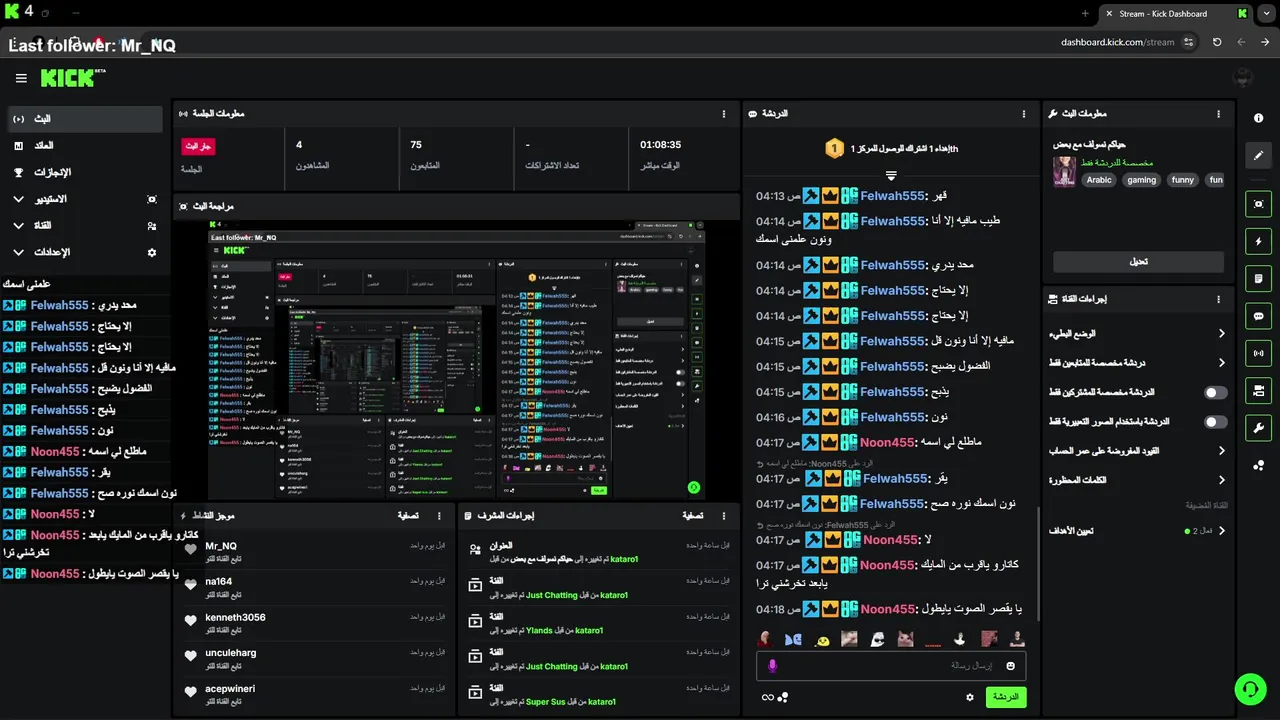Toggle the chat bubble widget icon in right rail

(1258, 316)
